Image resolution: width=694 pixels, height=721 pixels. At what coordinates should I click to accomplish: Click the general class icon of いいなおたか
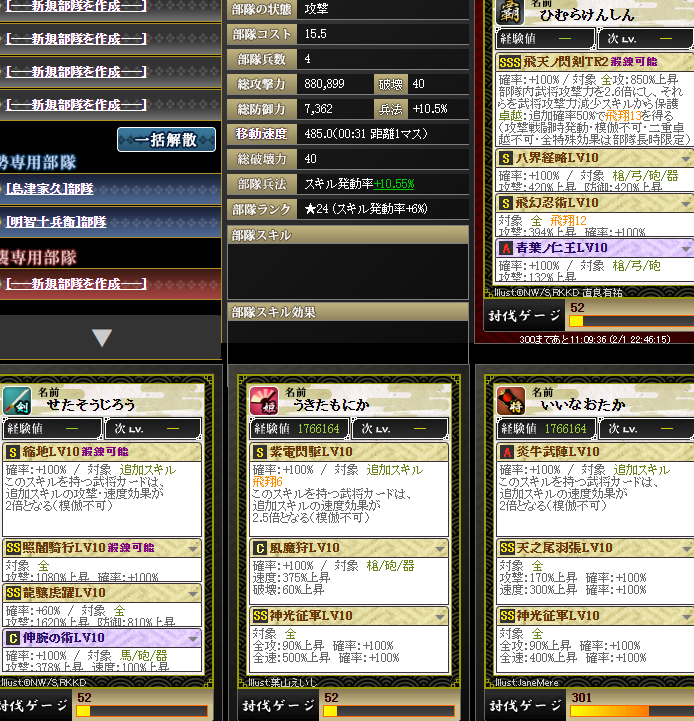pyautogui.click(x=510, y=401)
